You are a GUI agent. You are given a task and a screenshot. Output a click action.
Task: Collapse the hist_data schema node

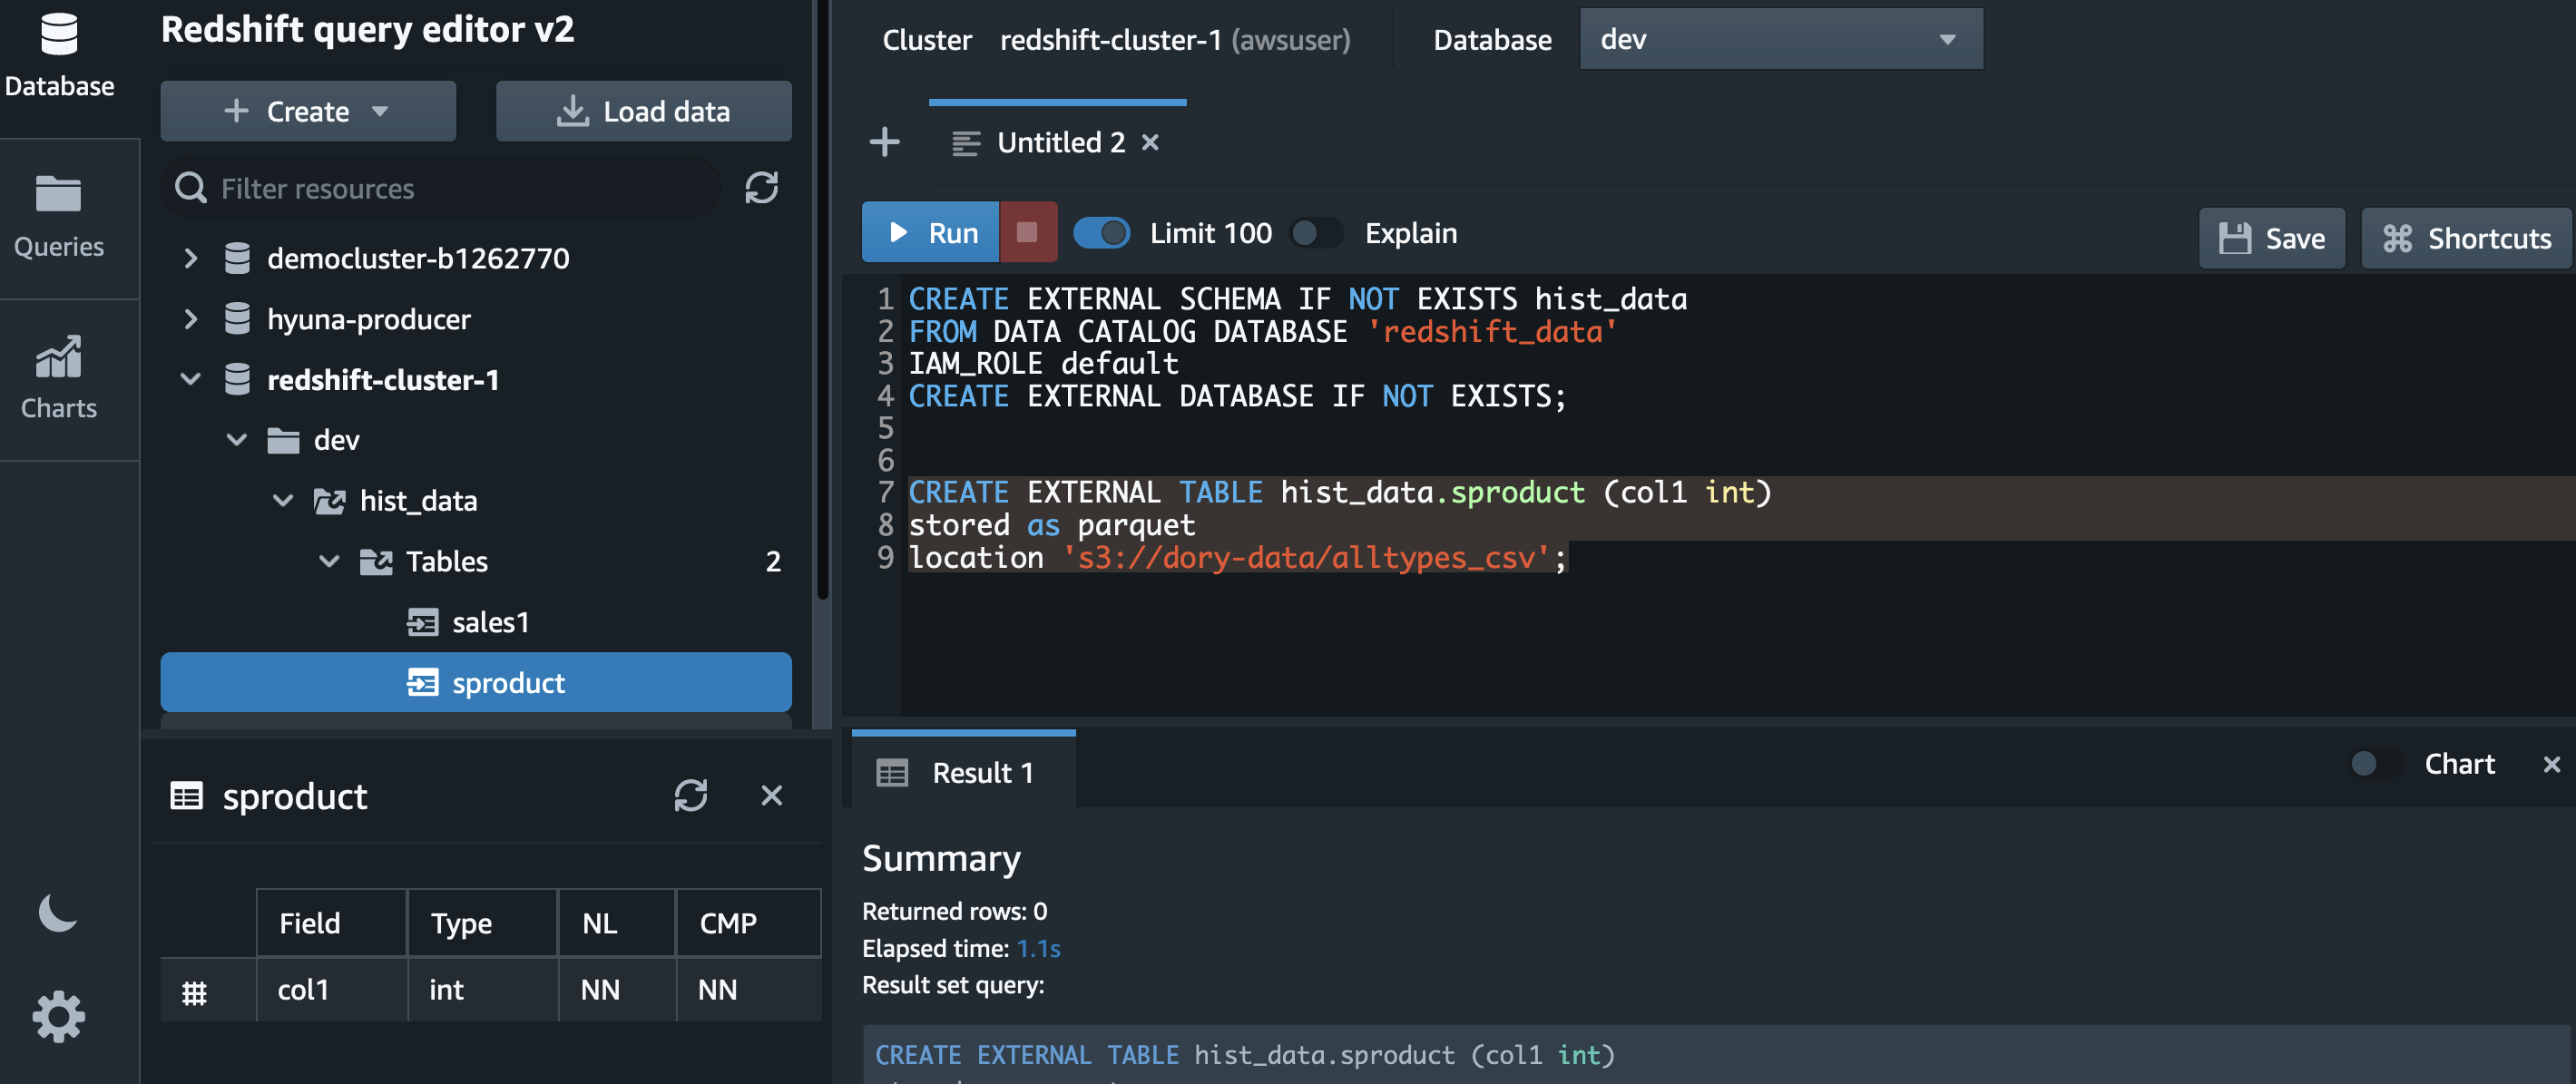coord(283,500)
